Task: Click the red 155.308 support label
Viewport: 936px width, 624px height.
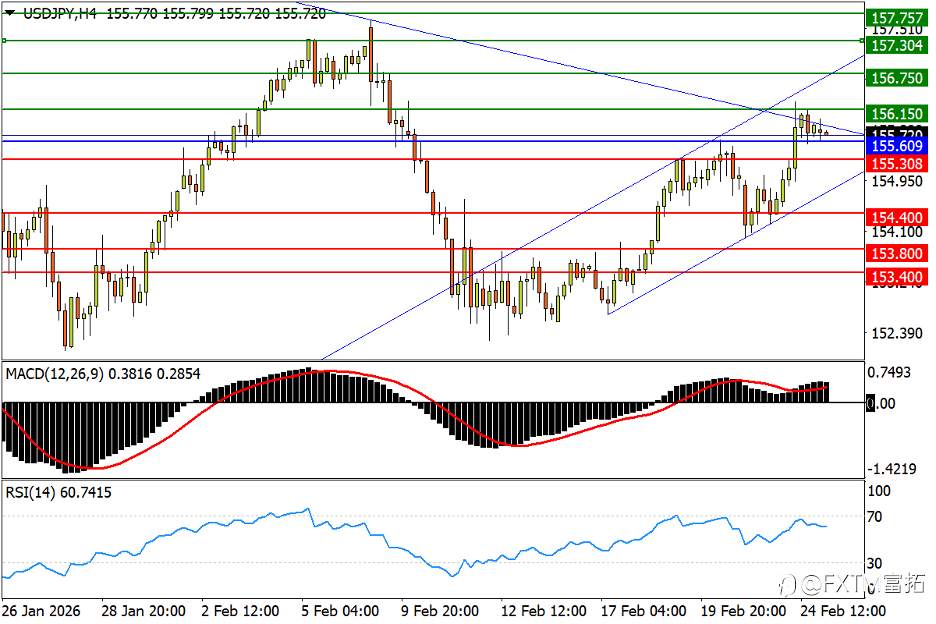Action: pos(897,164)
